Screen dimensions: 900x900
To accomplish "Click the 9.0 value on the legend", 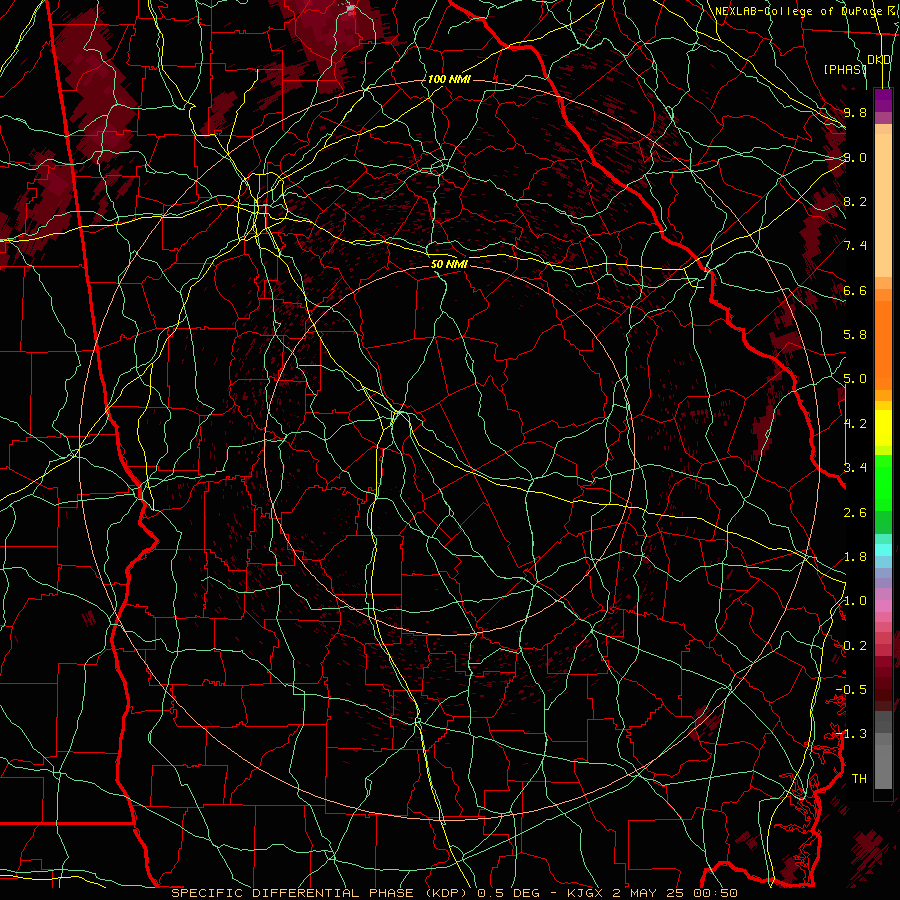I will (855, 157).
